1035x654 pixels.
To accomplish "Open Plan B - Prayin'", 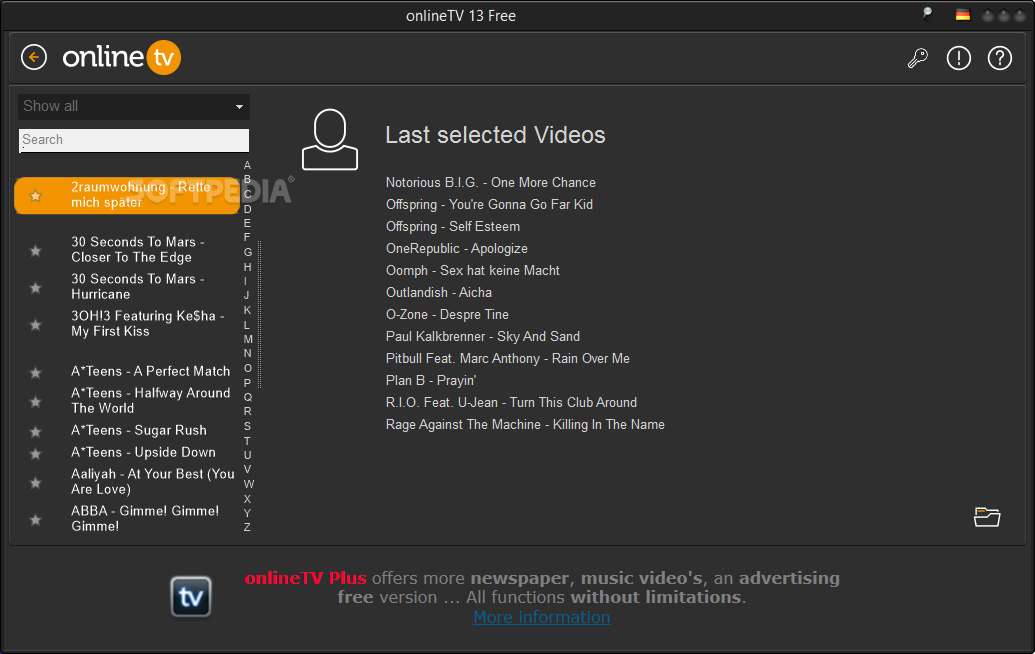I will click(x=430, y=381).
